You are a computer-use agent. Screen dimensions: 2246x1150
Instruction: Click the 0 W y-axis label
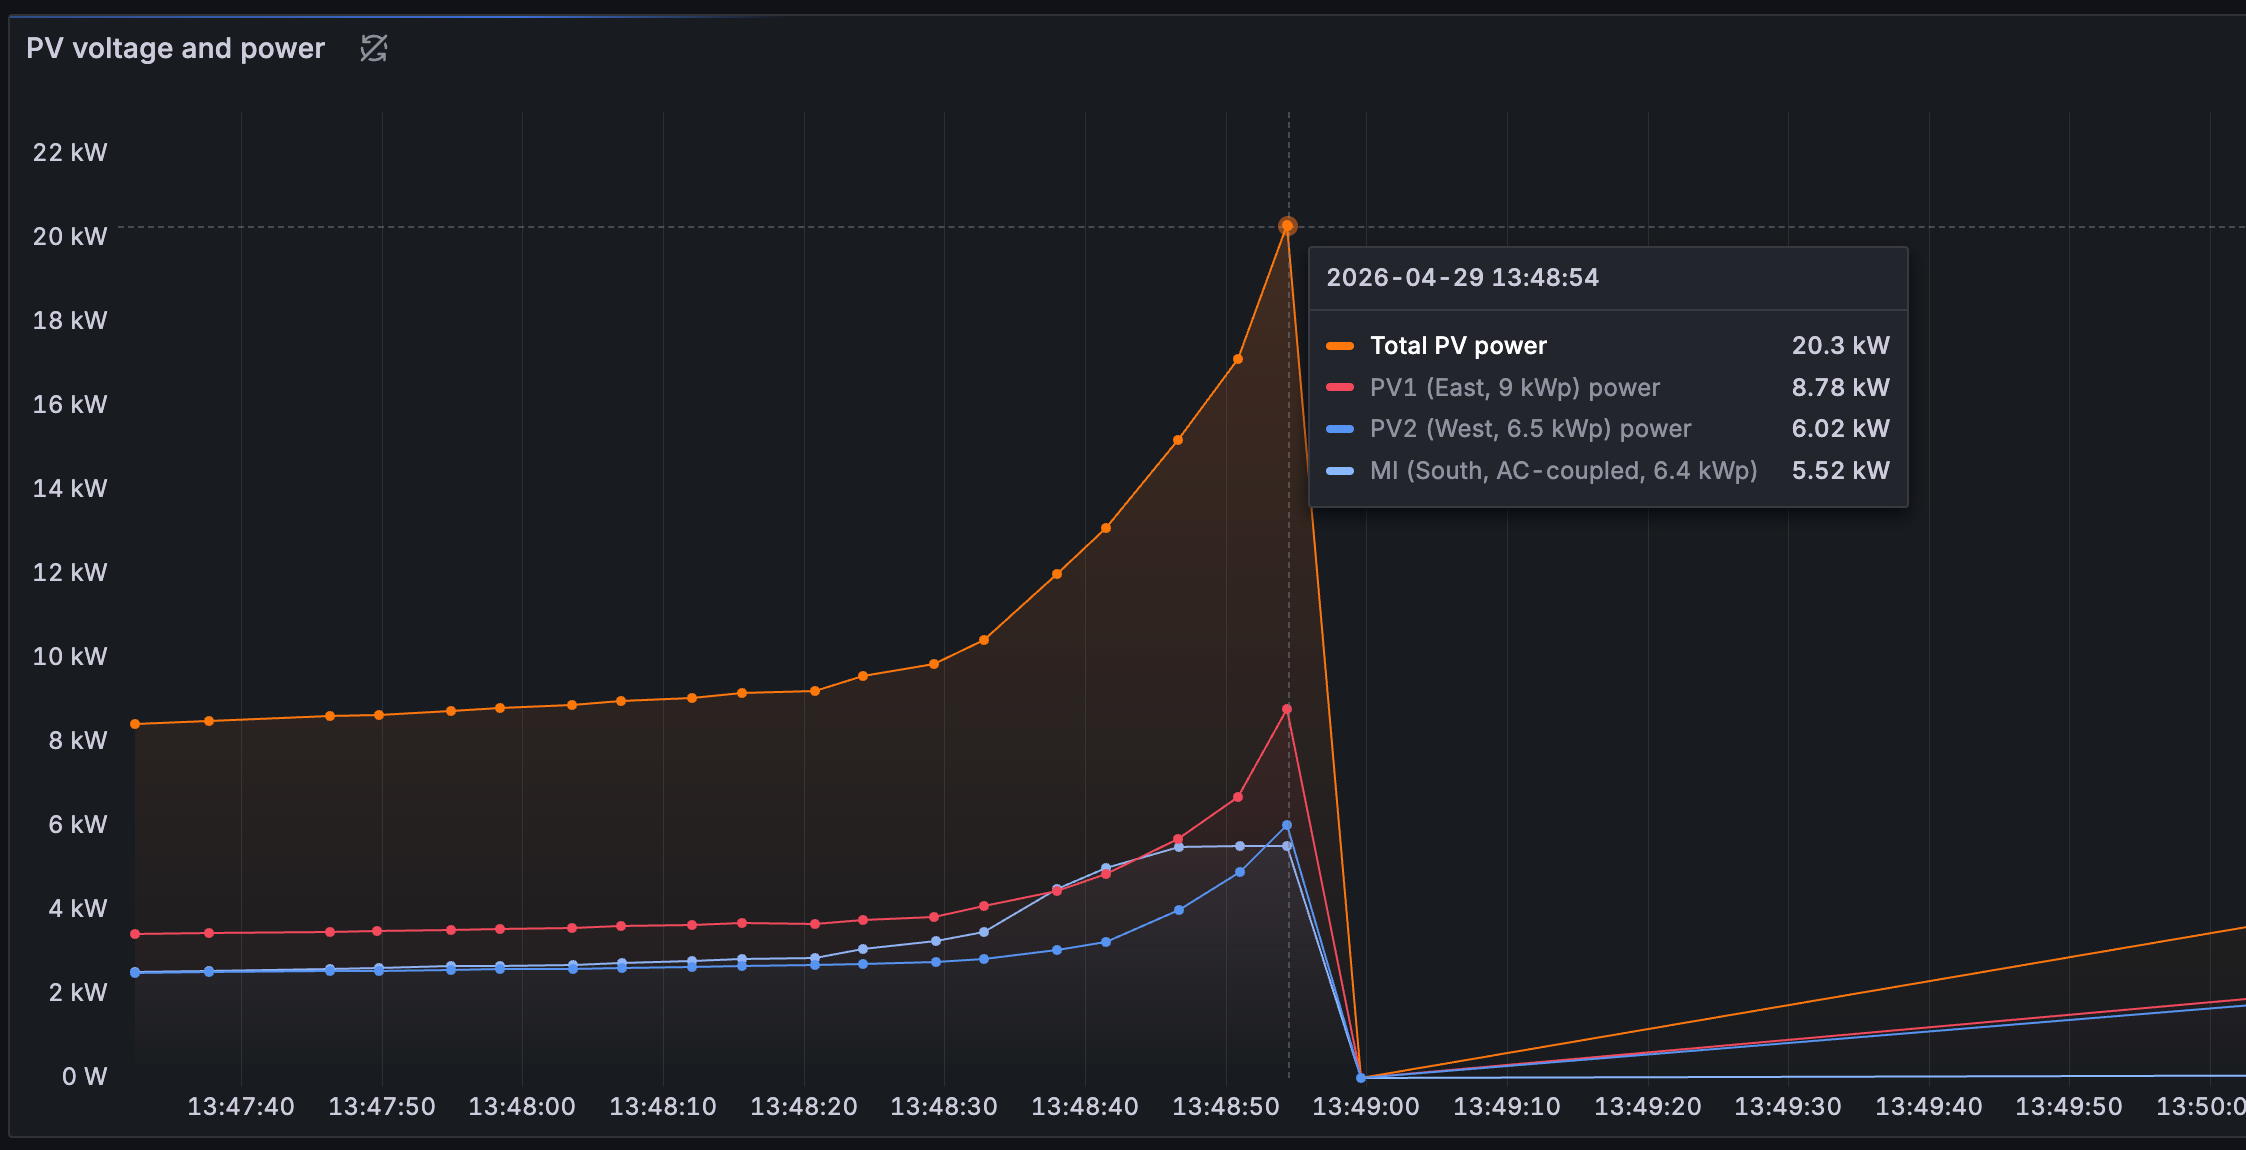(84, 1077)
